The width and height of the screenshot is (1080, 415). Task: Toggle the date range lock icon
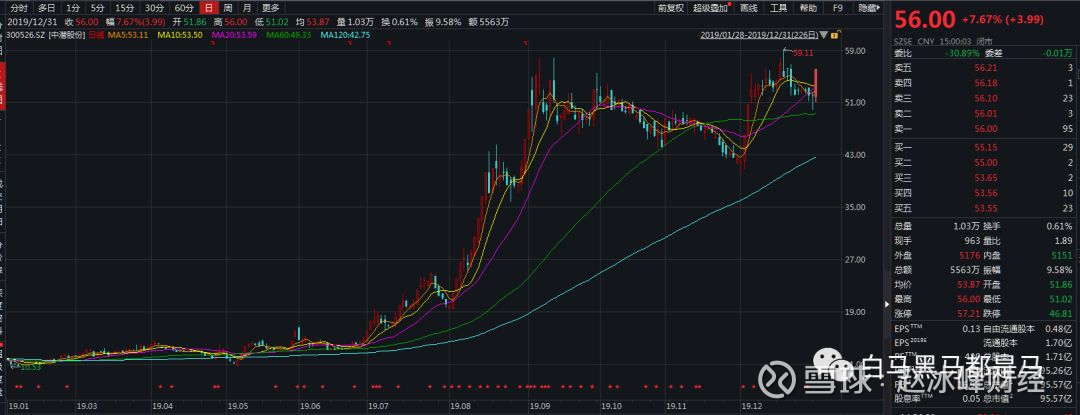(834, 34)
